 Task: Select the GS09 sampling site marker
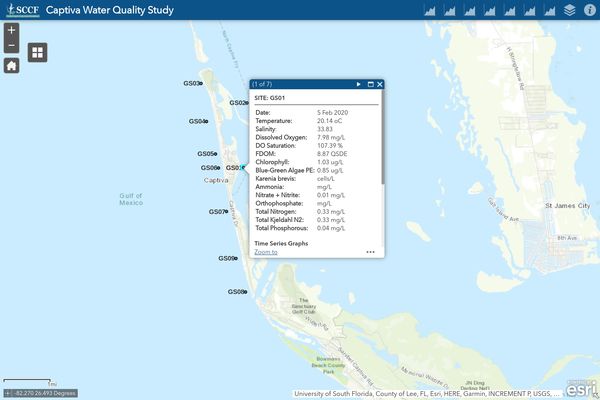(x=236, y=258)
